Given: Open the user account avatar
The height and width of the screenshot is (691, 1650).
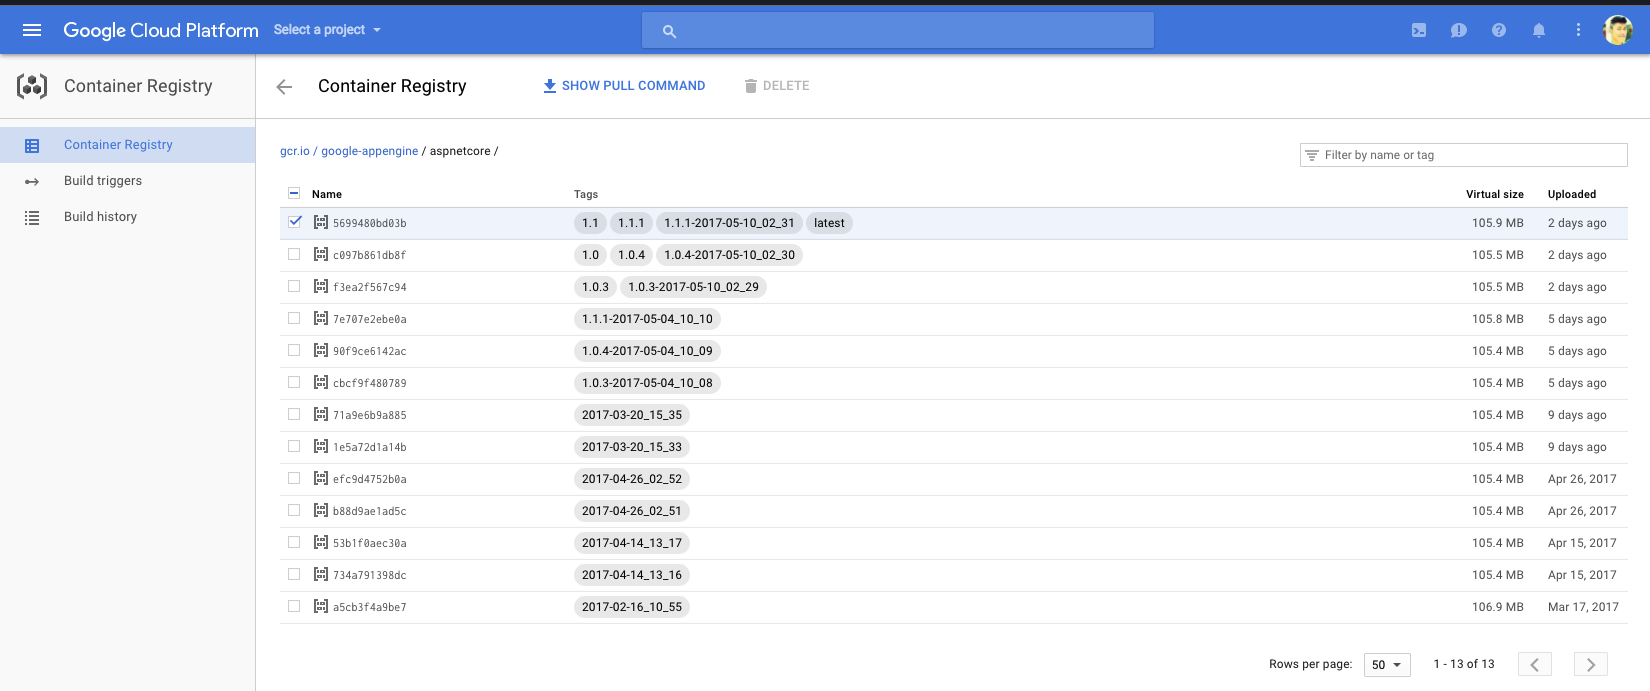Looking at the screenshot, I should (x=1617, y=30).
